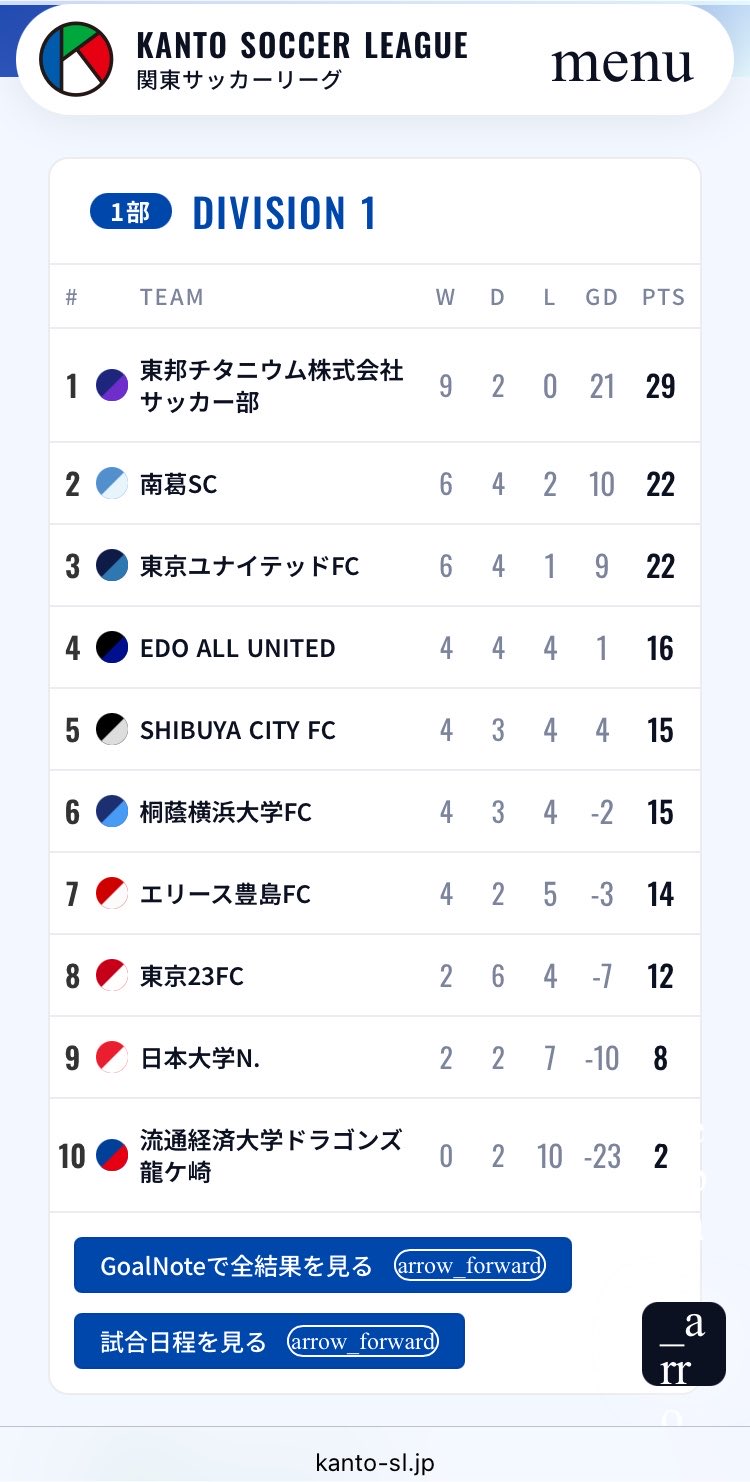Image resolution: width=750 pixels, height=1482 pixels.
Task: Click the EDO ALL UNITED team icon
Action: [112, 648]
